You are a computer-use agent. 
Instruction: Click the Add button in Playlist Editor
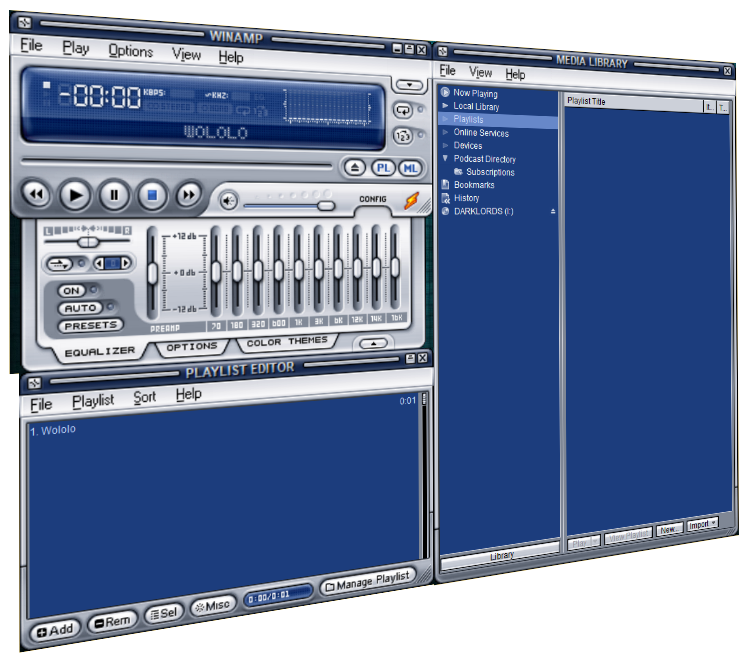[x=56, y=630]
